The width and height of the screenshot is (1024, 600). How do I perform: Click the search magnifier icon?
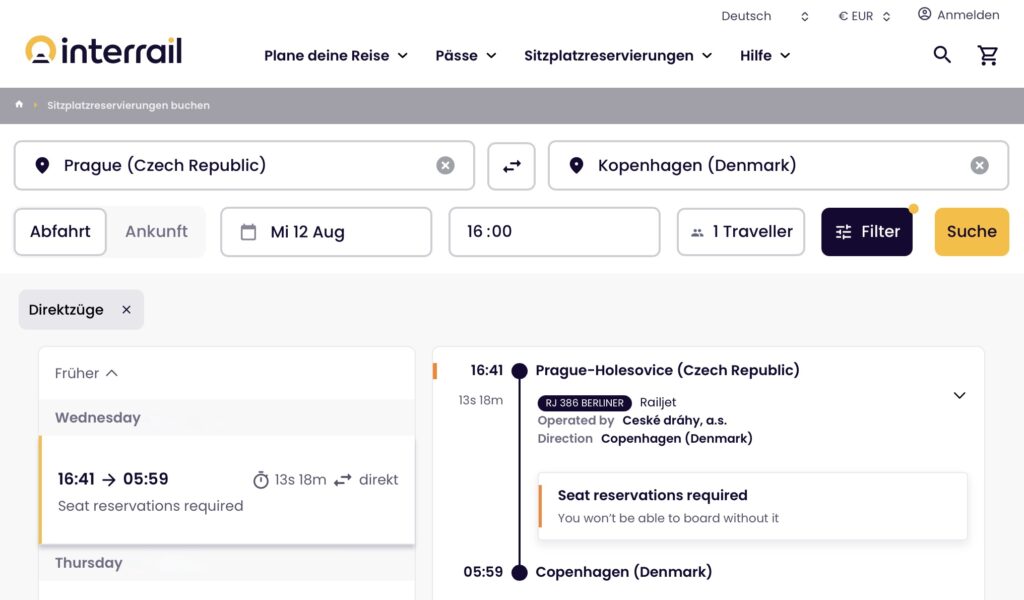[942, 55]
